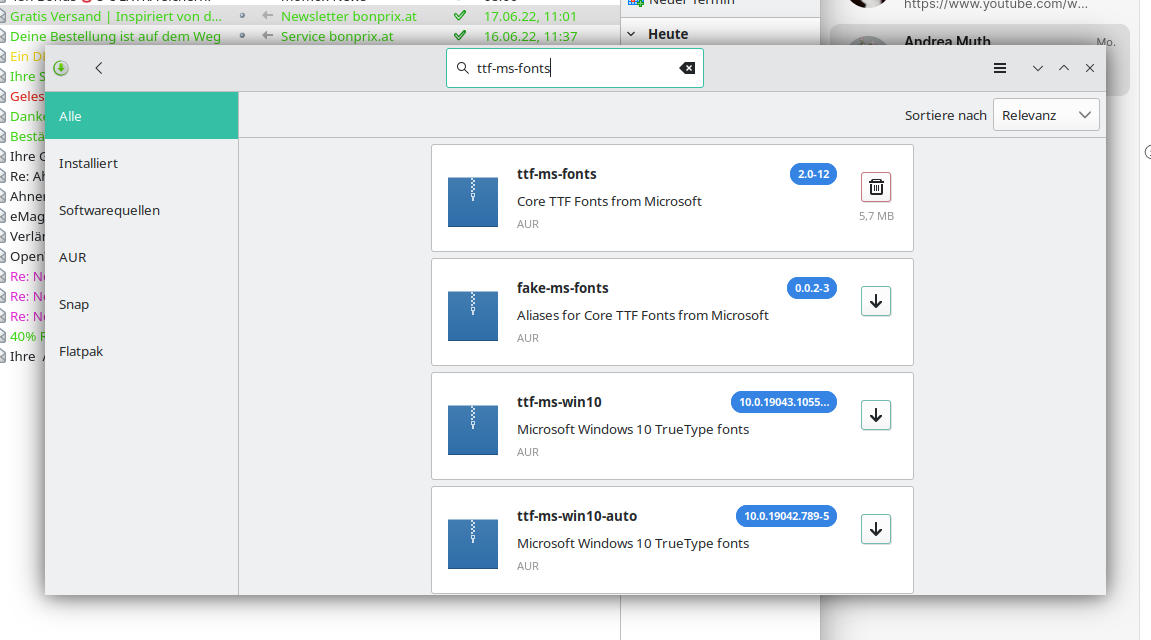Image resolution: width=1151 pixels, height=640 pixels.
Task: Click the trash icon to remove ttf-ms-fonts
Action: click(875, 187)
